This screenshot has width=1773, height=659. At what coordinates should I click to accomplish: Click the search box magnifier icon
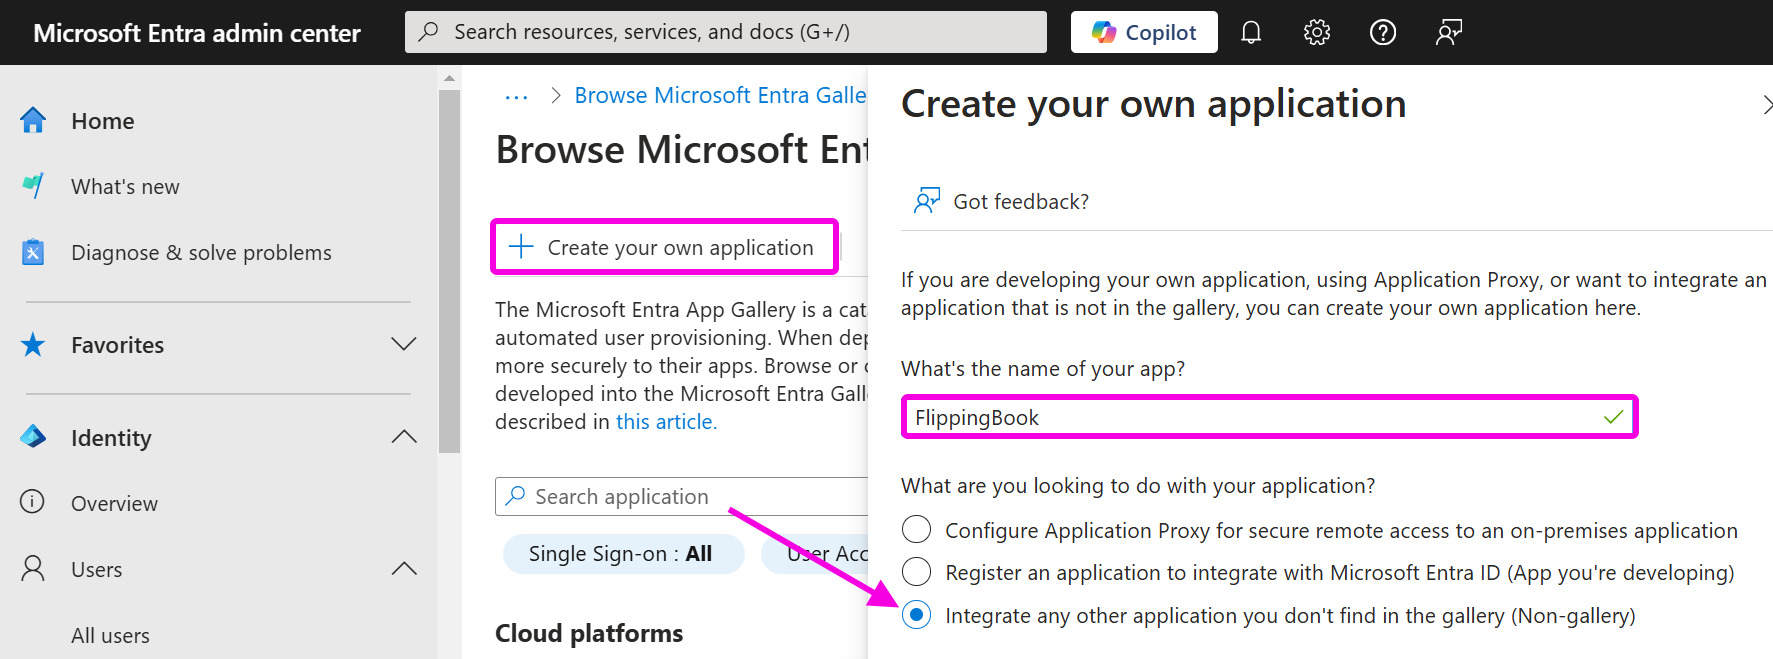429,32
